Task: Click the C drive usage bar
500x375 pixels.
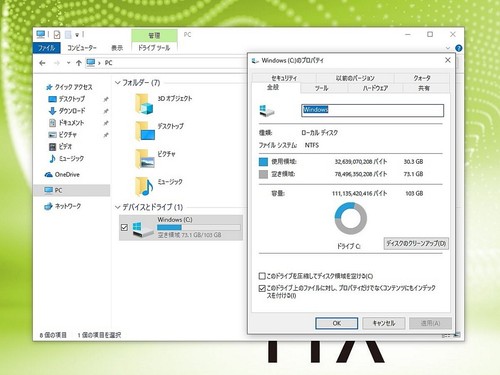Action: [x=199, y=227]
